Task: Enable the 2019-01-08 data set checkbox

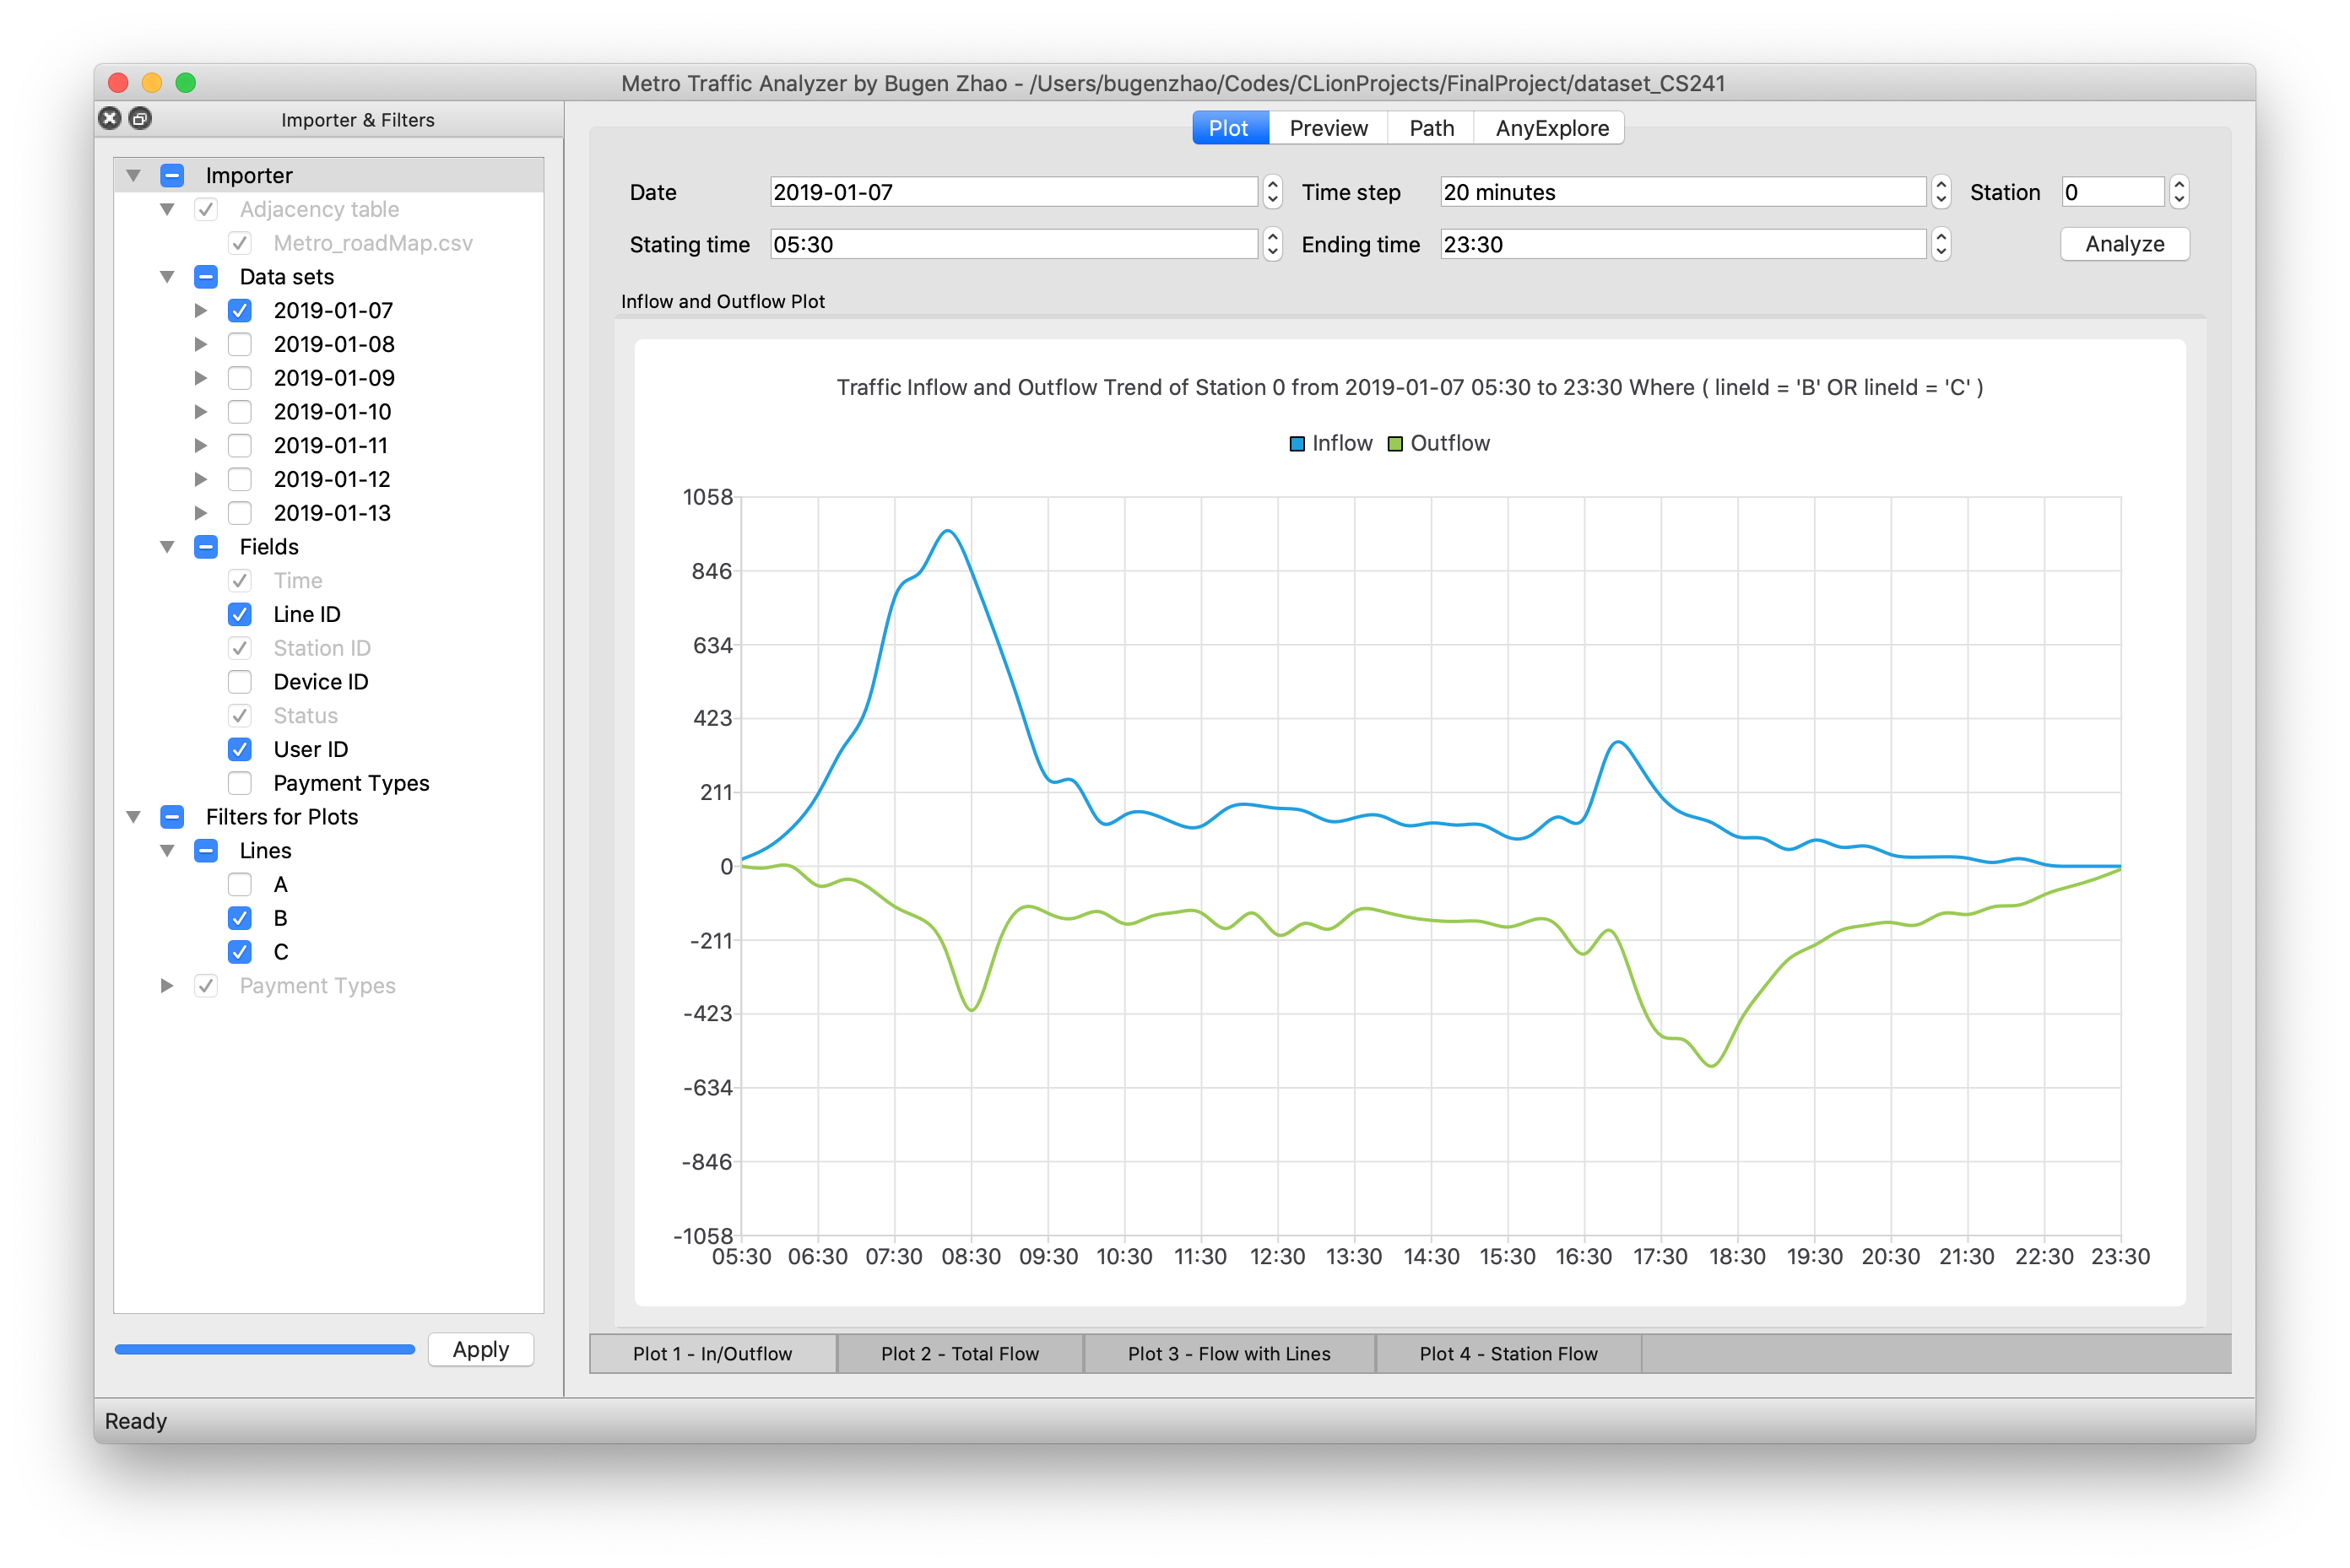Action: click(x=240, y=345)
